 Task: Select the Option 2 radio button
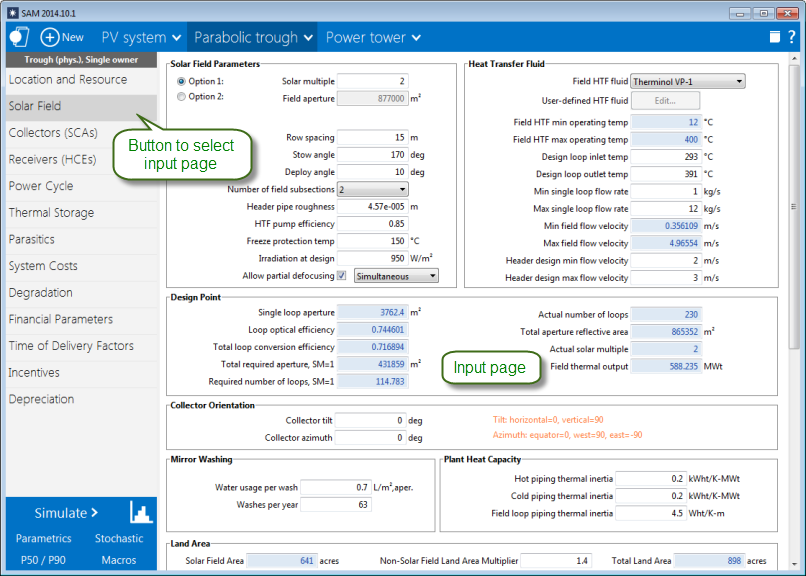[x=183, y=97]
